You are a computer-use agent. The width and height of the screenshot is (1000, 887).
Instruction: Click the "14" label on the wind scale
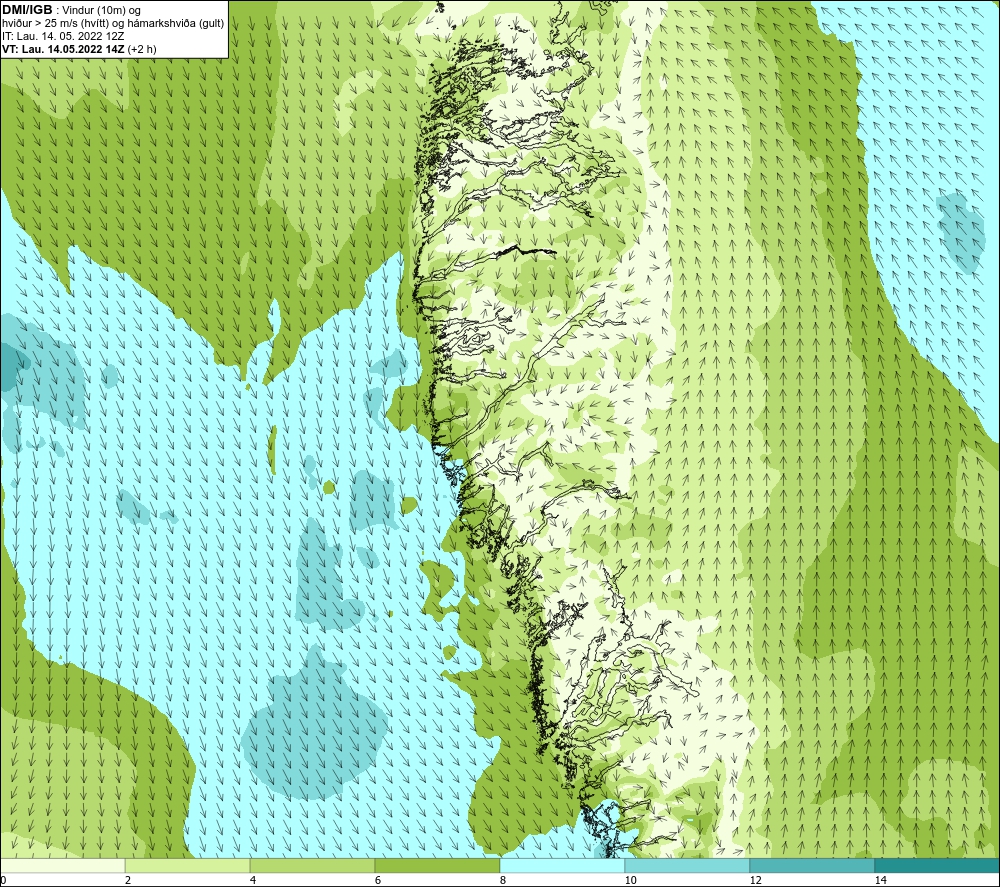880,880
